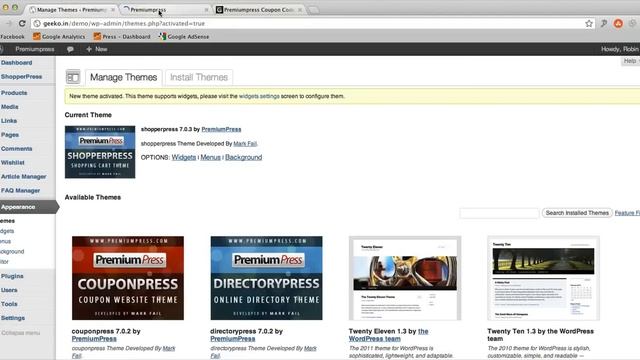This screenshot has width=640, height=360.
Task: Open ShopperPress sidebar menu
Action: (21, 77)
